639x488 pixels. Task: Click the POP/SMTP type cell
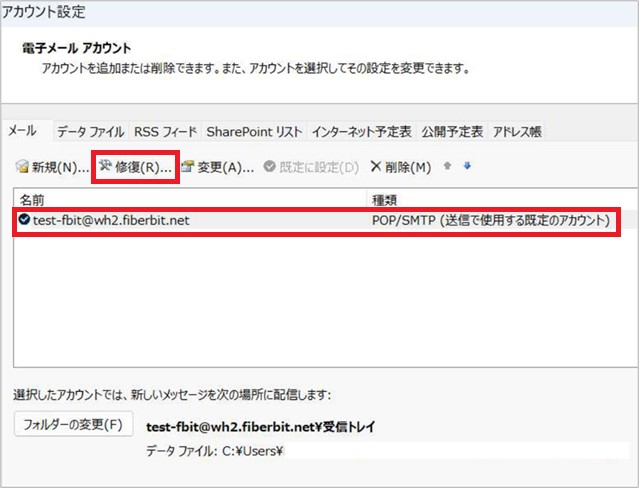click(491, 220)
